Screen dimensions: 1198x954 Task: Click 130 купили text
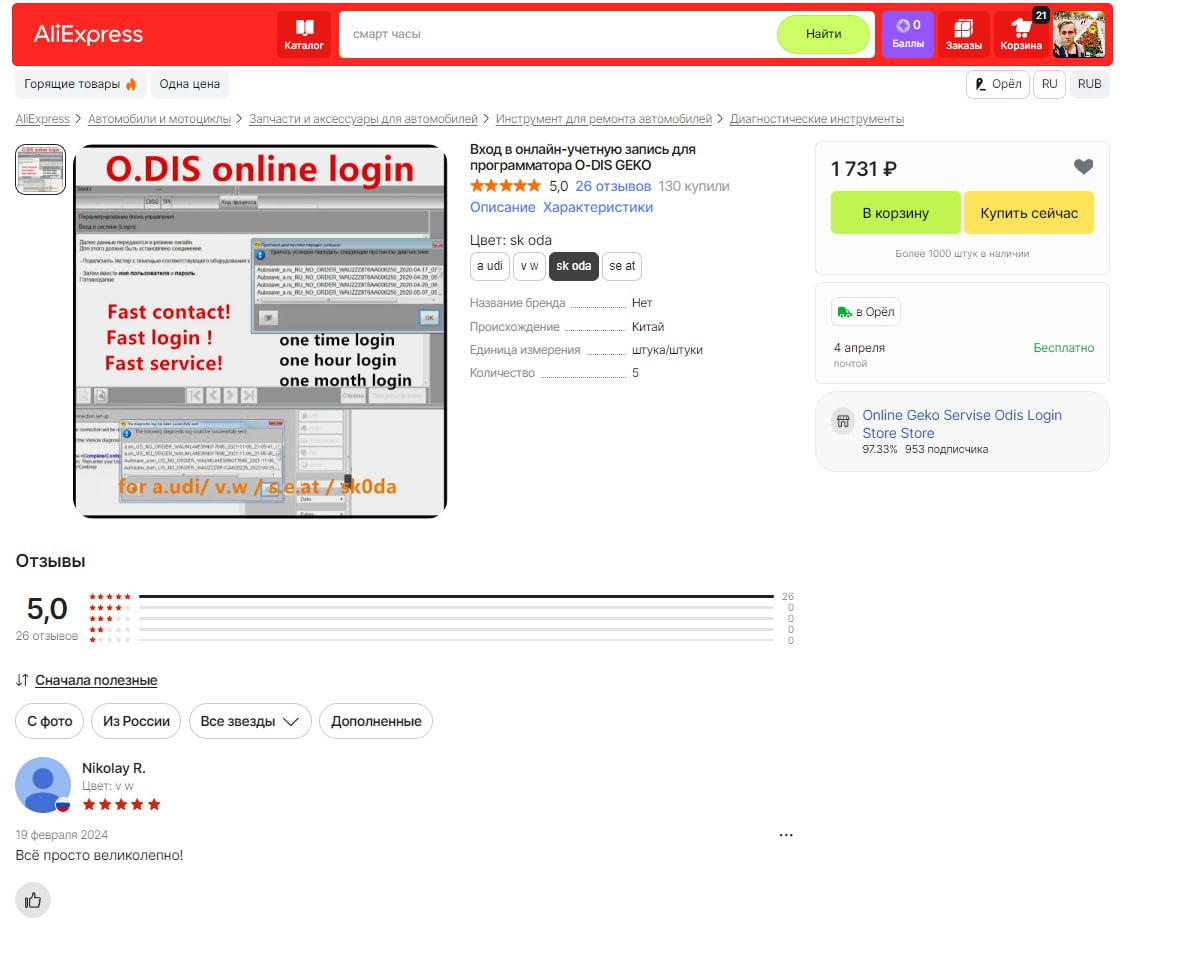coord(694,186)
